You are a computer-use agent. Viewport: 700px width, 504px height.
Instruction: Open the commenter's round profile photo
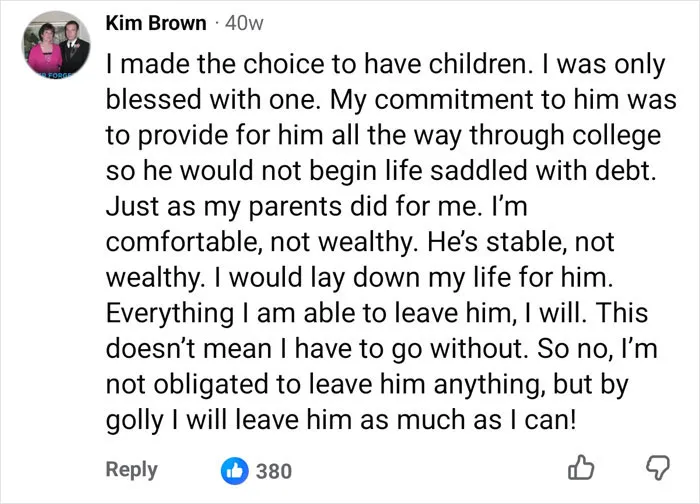(57, 44)
